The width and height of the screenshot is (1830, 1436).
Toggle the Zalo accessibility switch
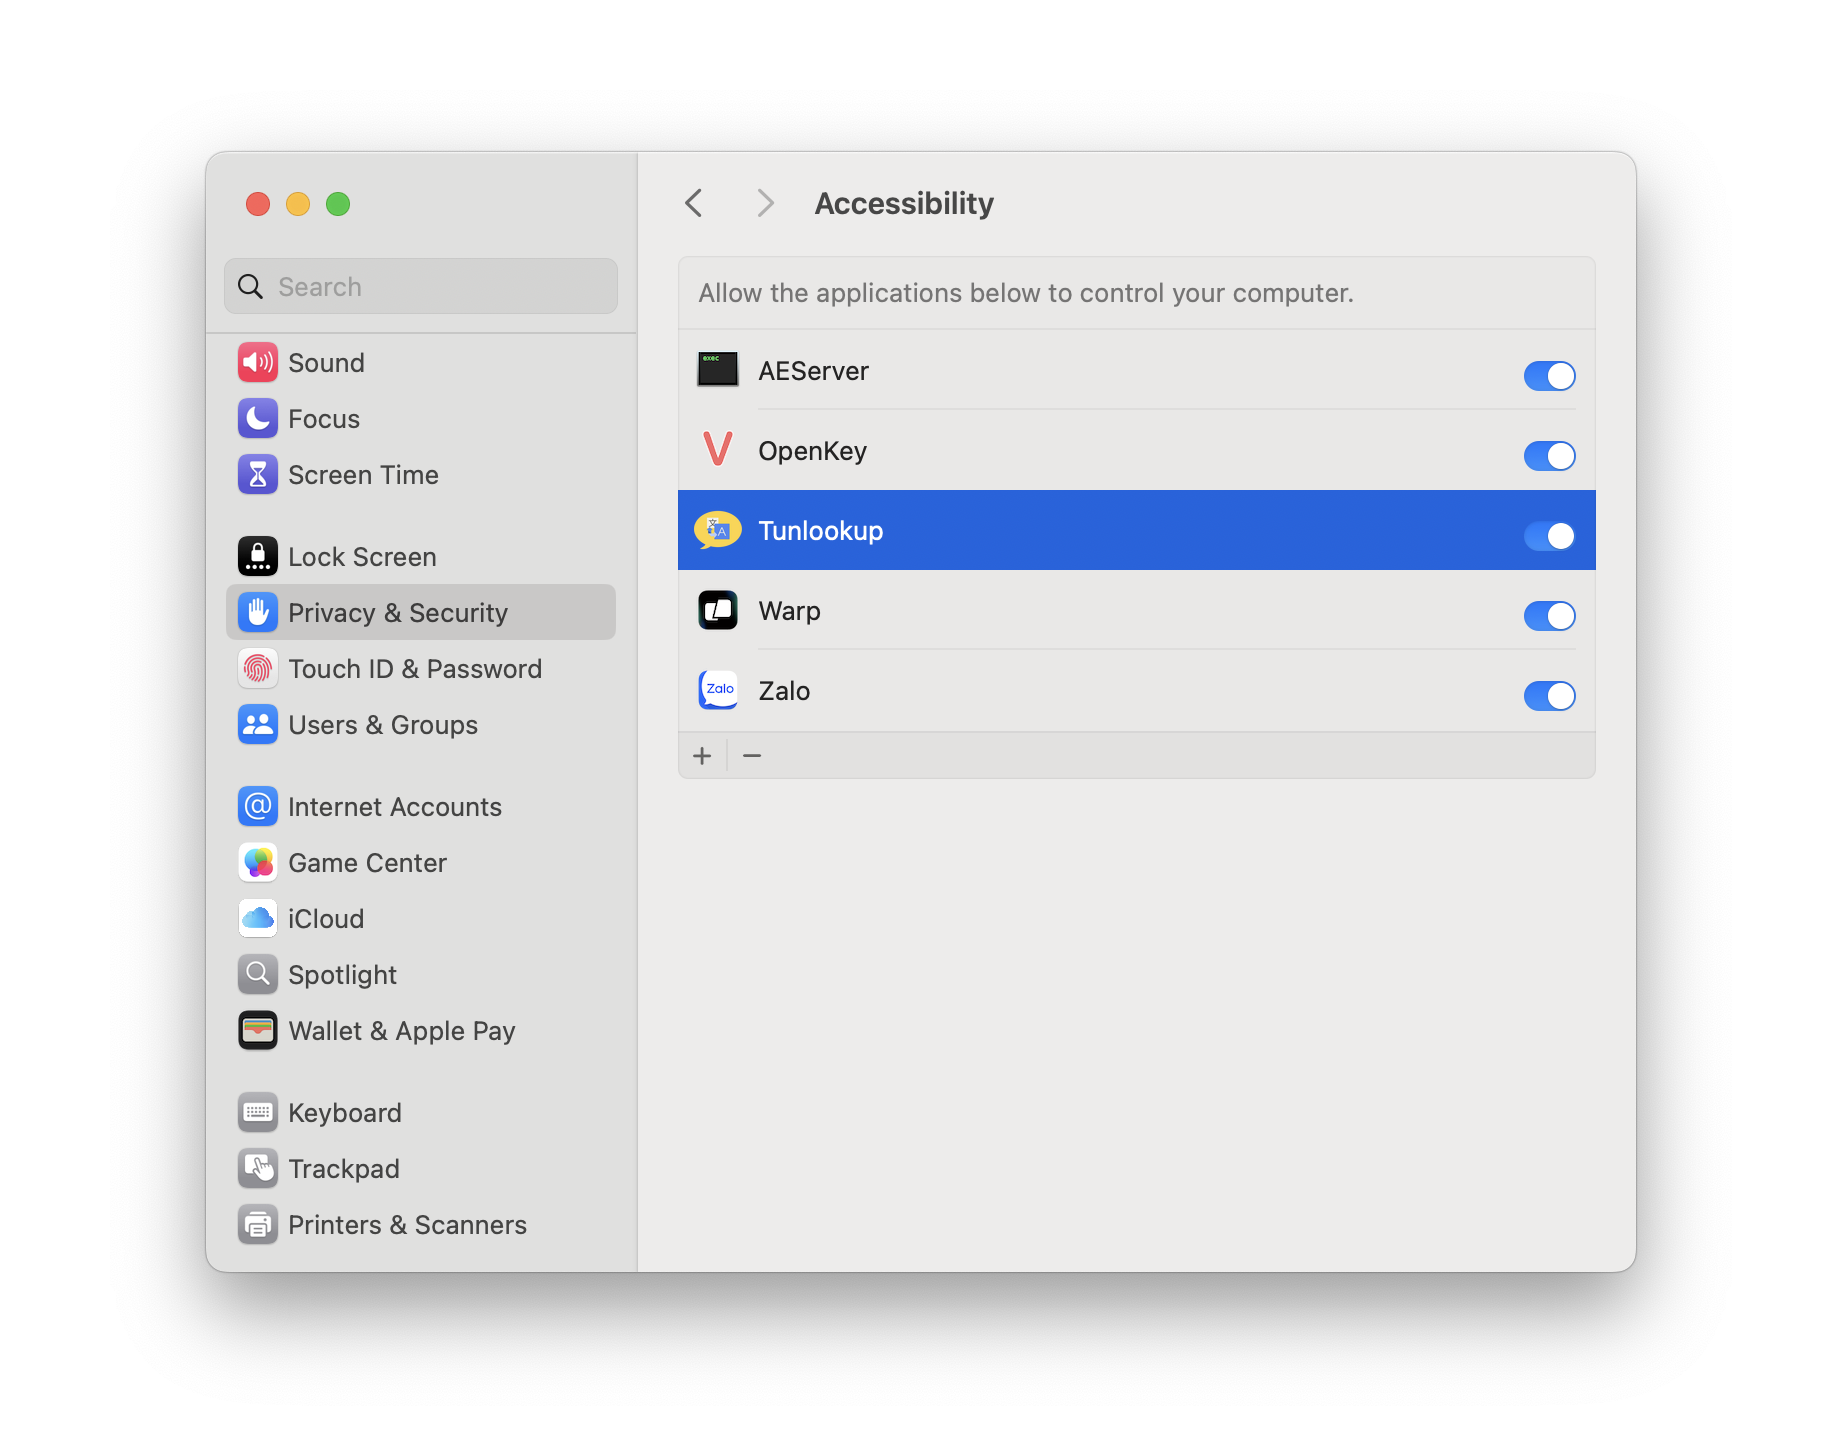[x=1549, y=696]
